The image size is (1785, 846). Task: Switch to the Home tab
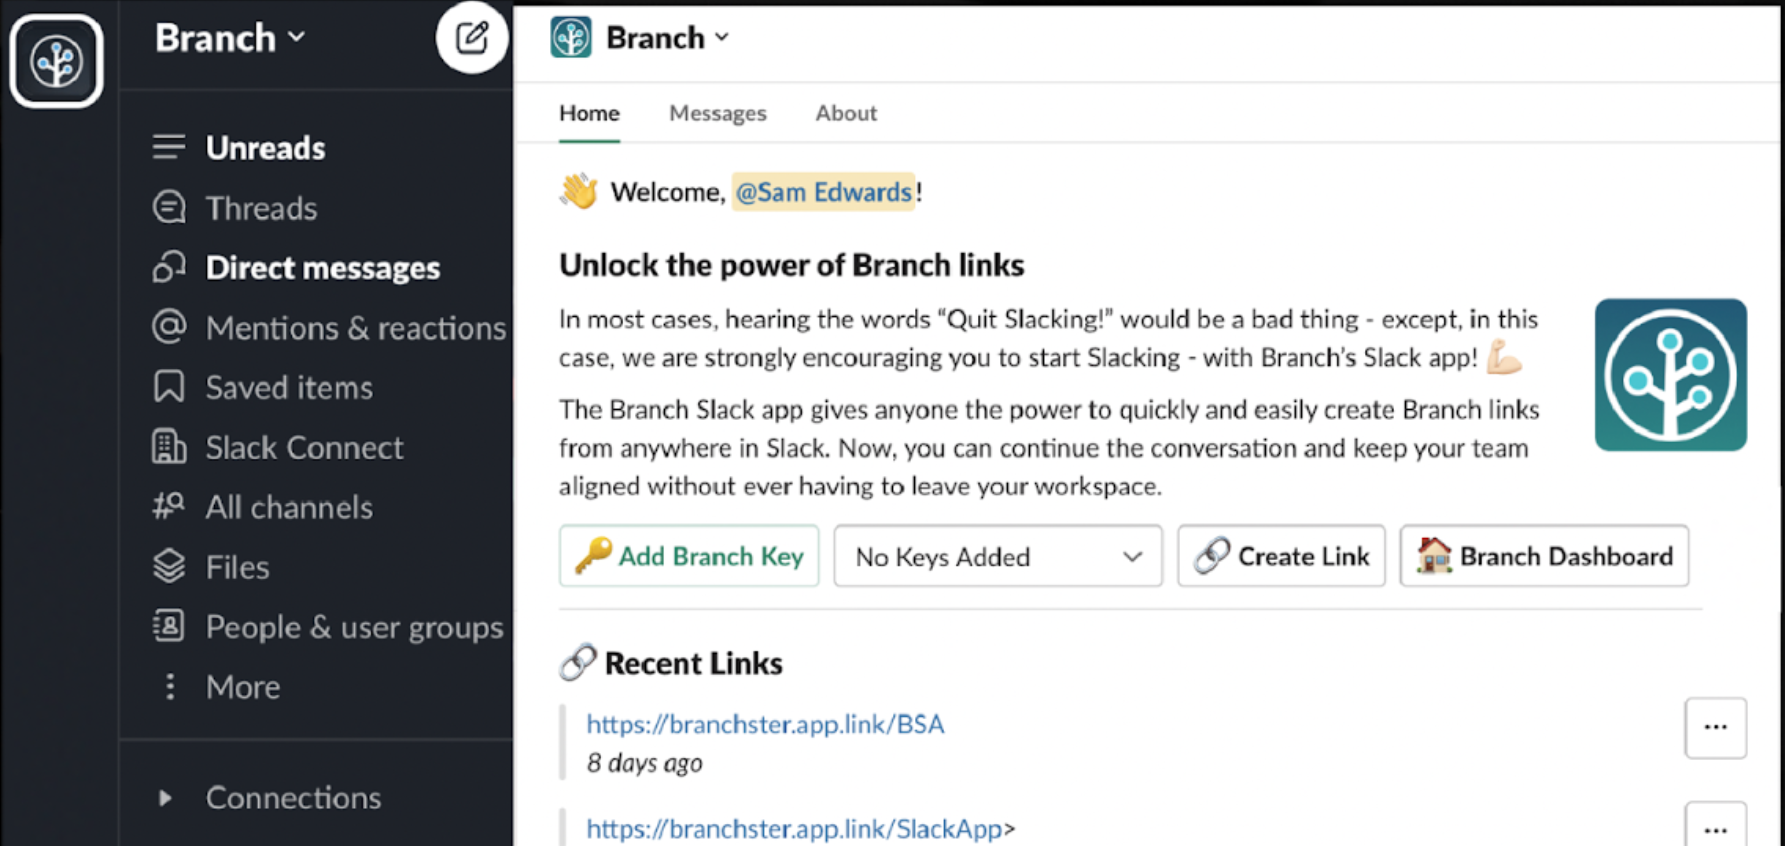[589, 114]
